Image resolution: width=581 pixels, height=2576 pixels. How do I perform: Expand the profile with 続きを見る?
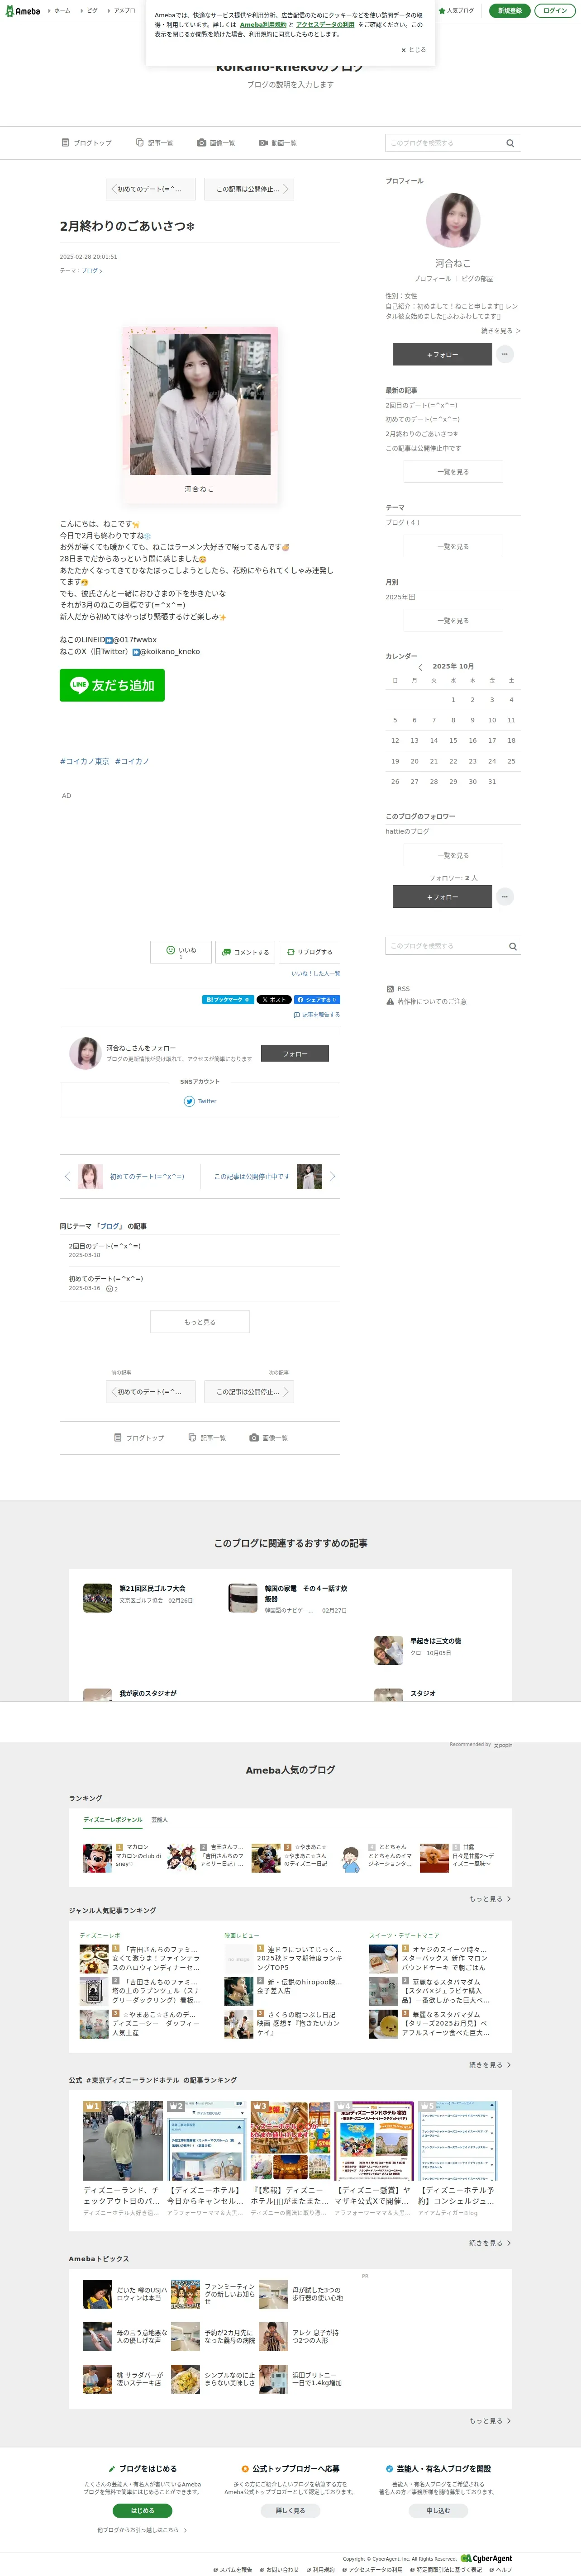pyautogui.click(x=500, y=331)
